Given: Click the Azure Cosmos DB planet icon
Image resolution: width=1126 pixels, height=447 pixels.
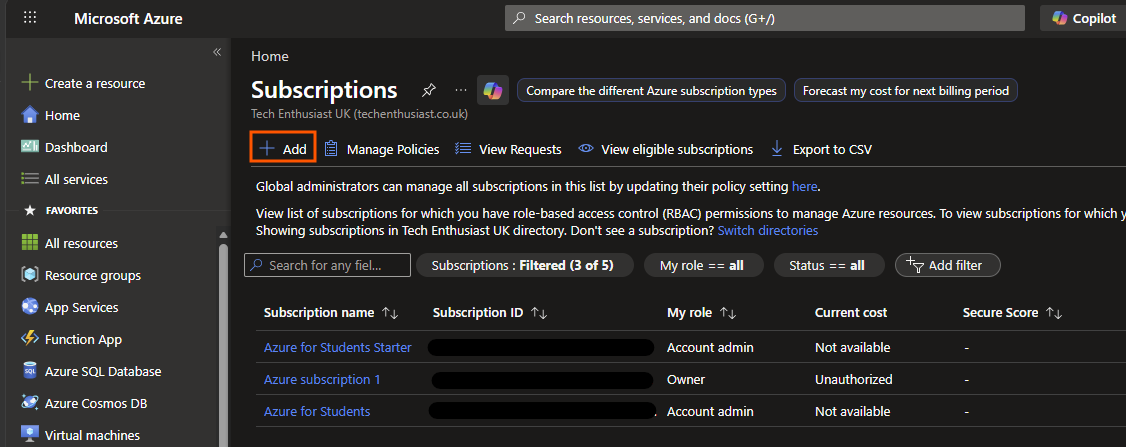Looking at the screenshot, I should point(29,403).
